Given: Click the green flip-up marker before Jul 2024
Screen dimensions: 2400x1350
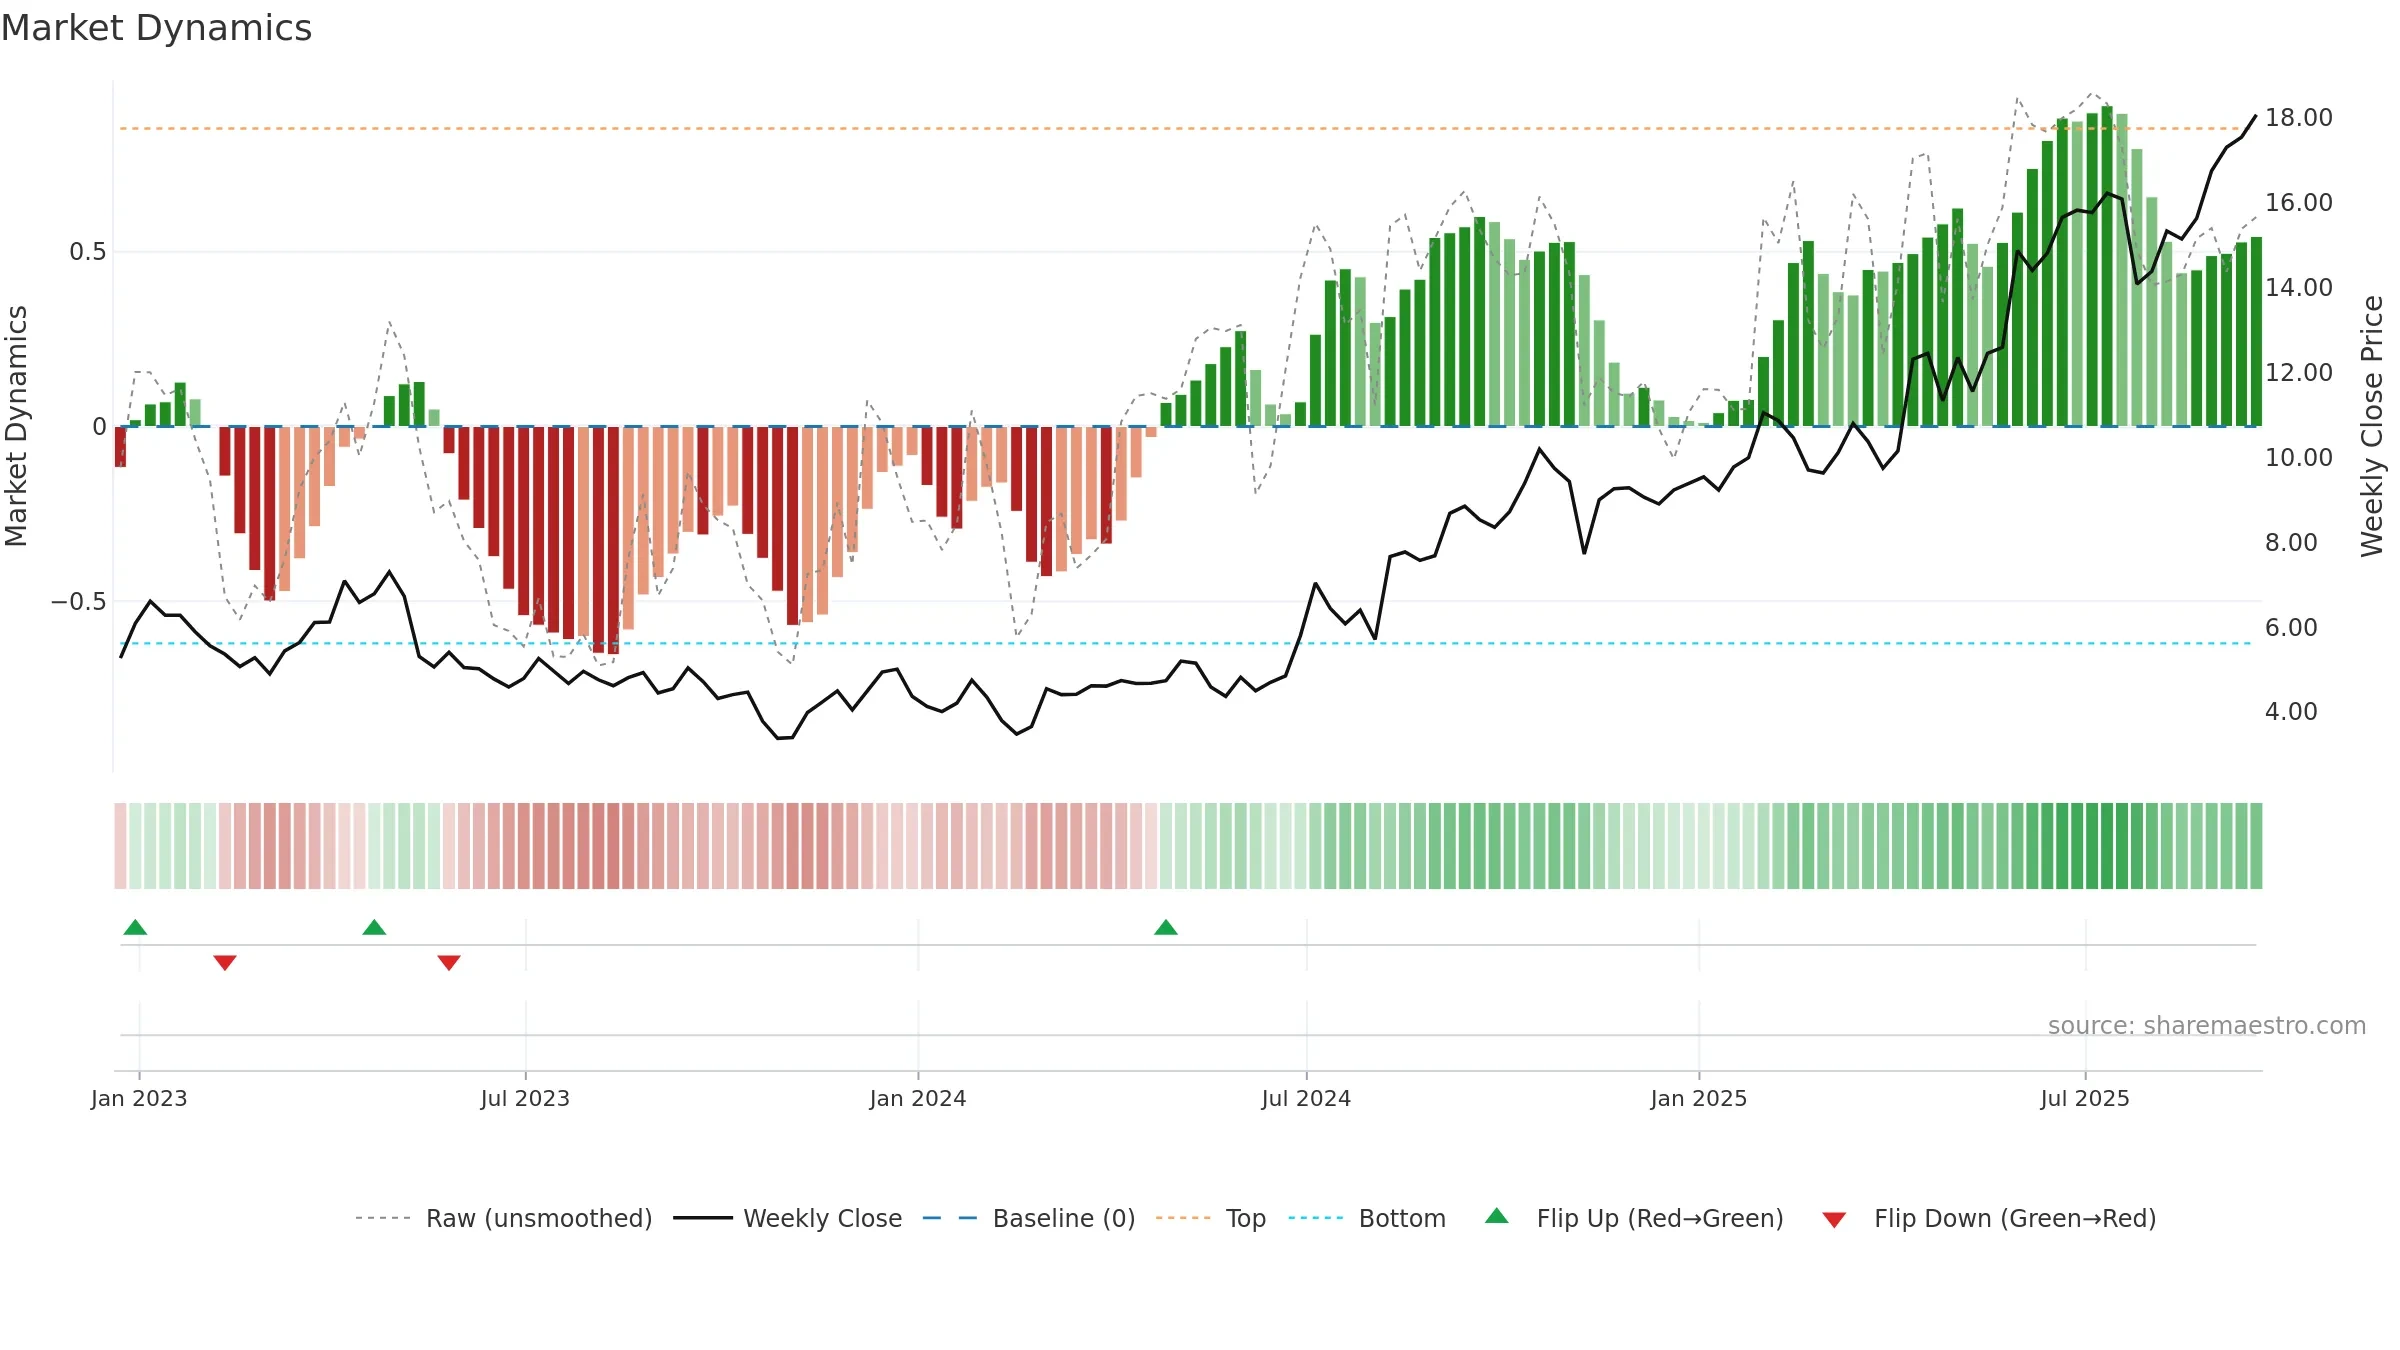Looking at the screenshot, I should (1166, 927).
